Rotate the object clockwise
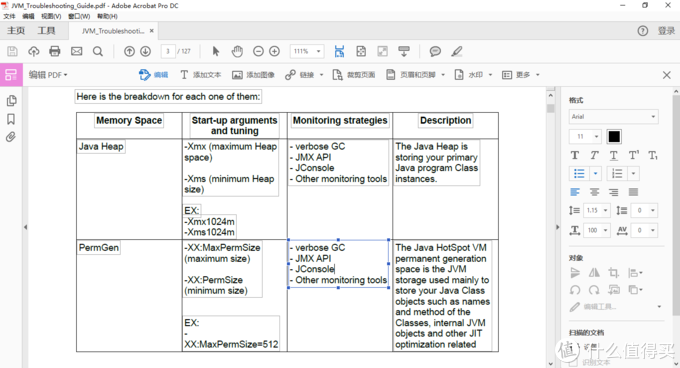This screenshot has height=368, width=680. point(594,290)
